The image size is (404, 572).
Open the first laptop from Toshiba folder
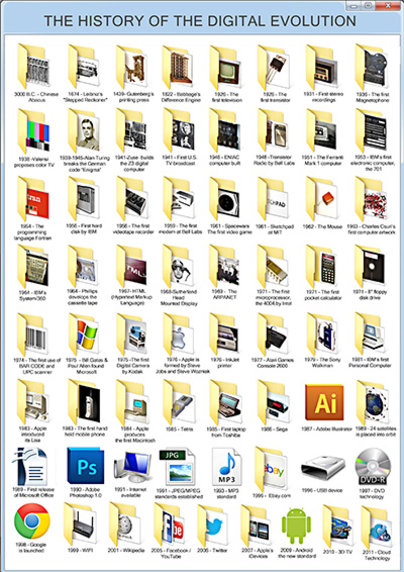click(x=226, y=402)
